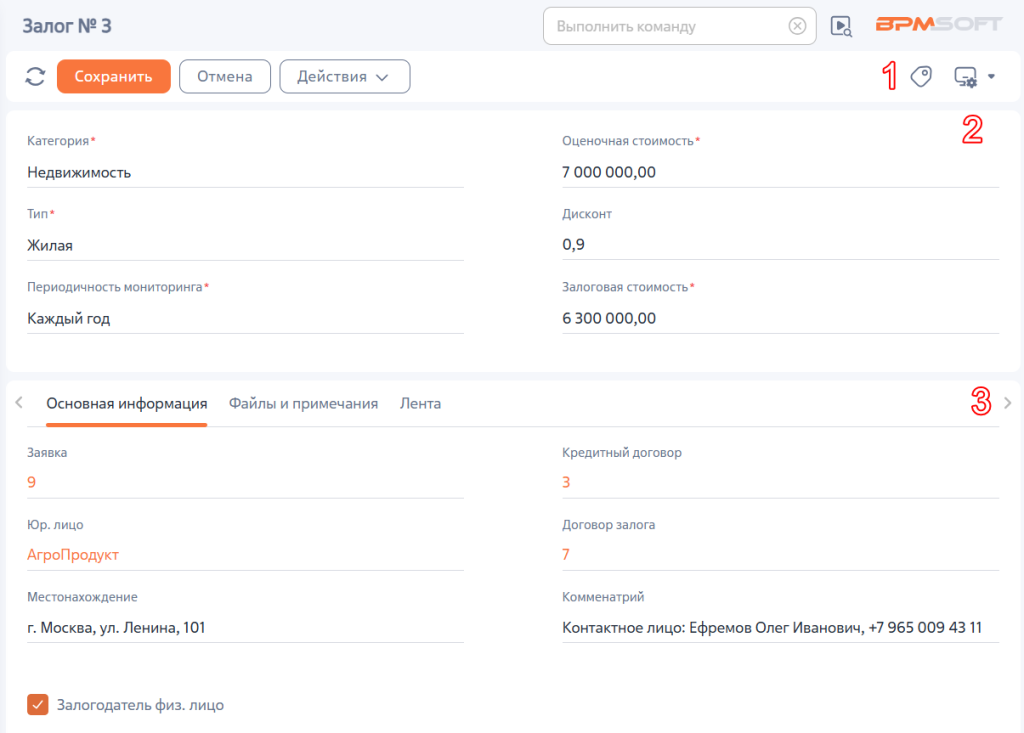Clear the Выполнить команду field with the X icon
This screenshot has width=1024, height=733.
(x=797, y=26)
